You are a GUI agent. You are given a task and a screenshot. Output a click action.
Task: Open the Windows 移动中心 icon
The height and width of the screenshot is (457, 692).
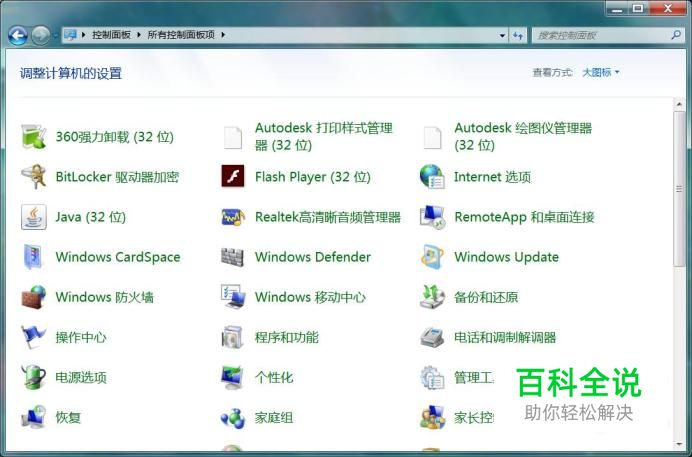coord(233,297)
